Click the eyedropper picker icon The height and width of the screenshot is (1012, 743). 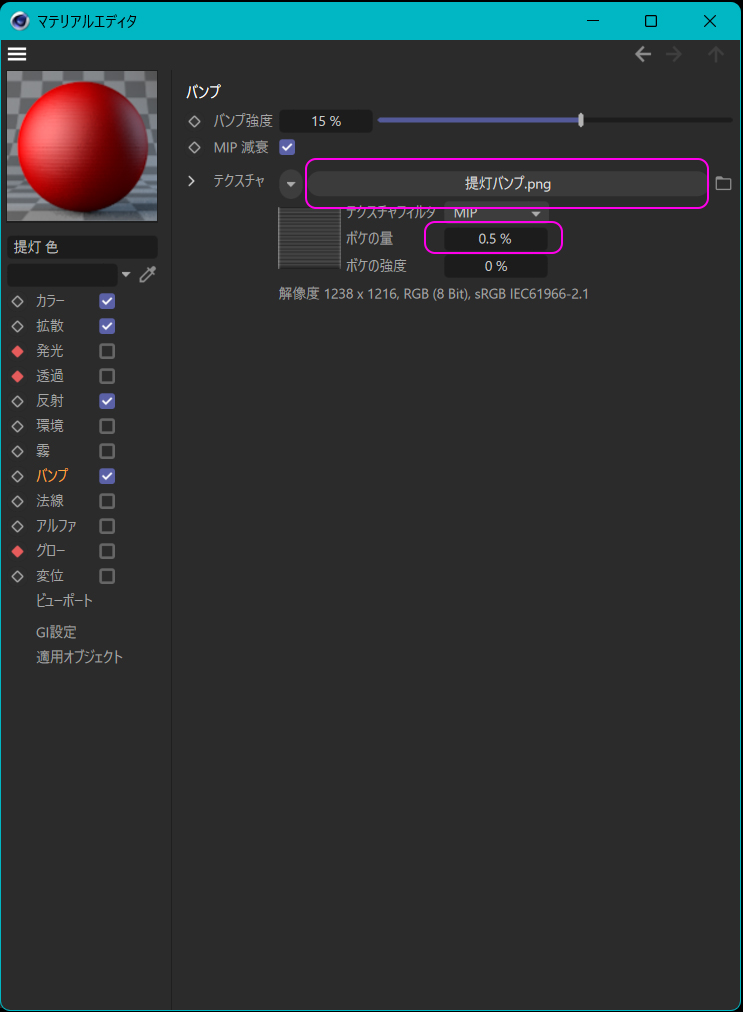pos(147,274)
